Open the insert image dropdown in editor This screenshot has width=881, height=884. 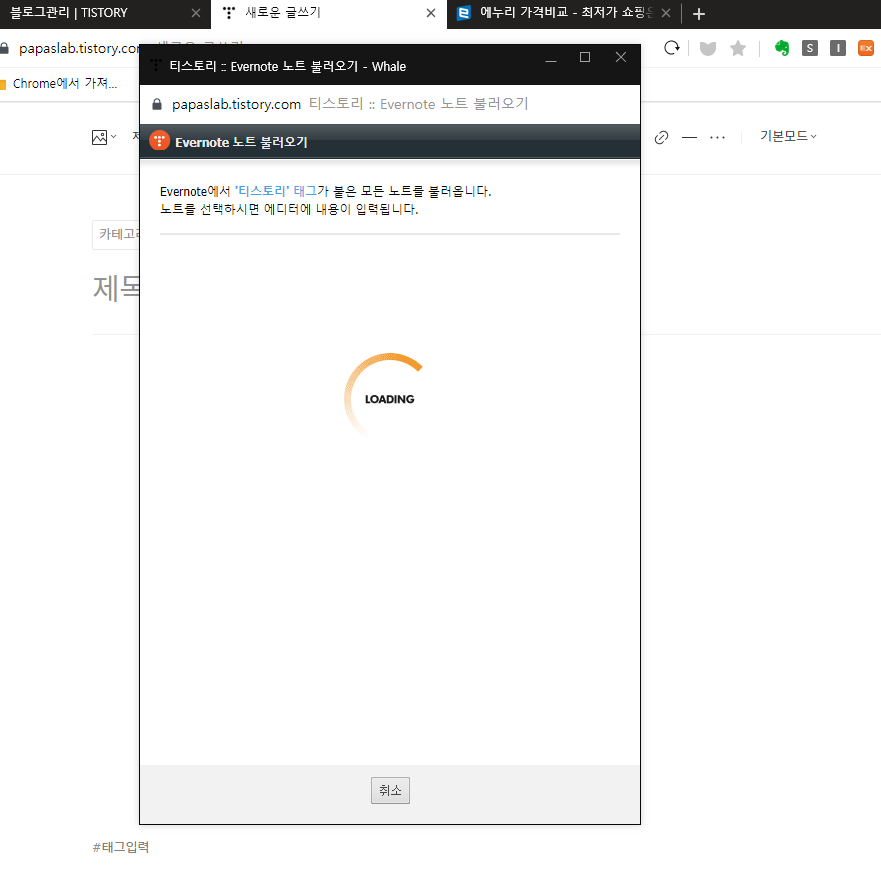click(x=104, y=137)
